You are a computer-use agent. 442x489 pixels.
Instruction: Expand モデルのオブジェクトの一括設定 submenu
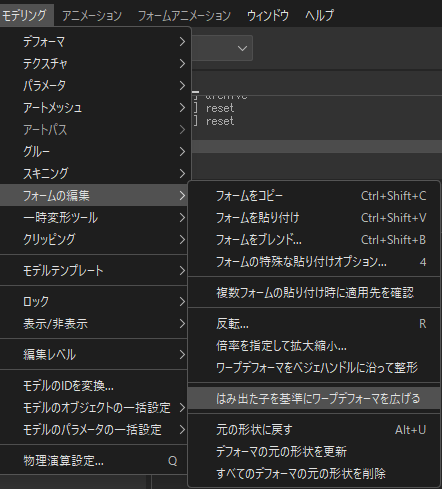(x=95, y=408)
